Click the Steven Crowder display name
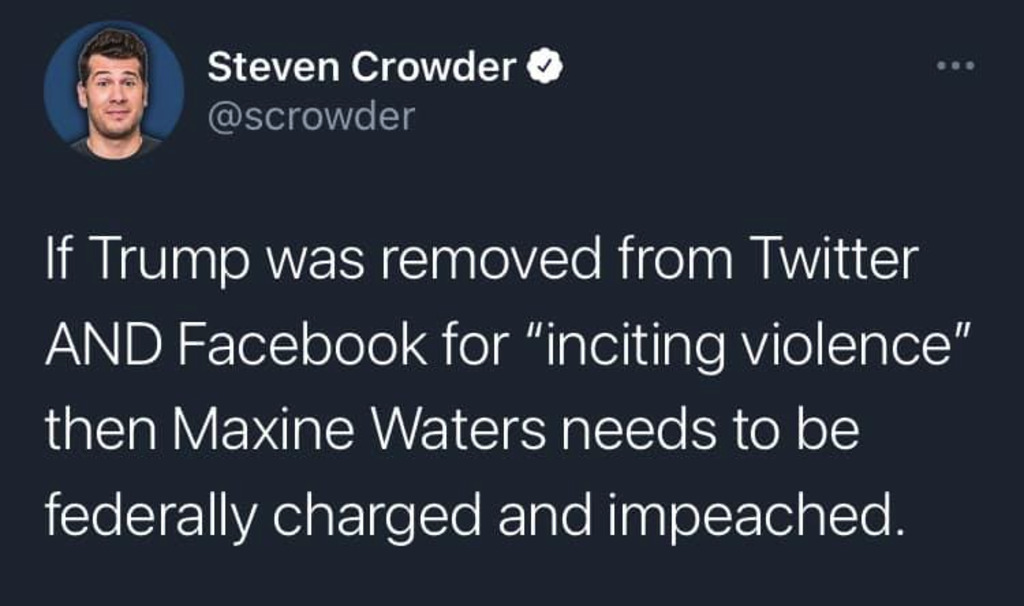Viewport: 1024px width, 606px height. [362, 69]
